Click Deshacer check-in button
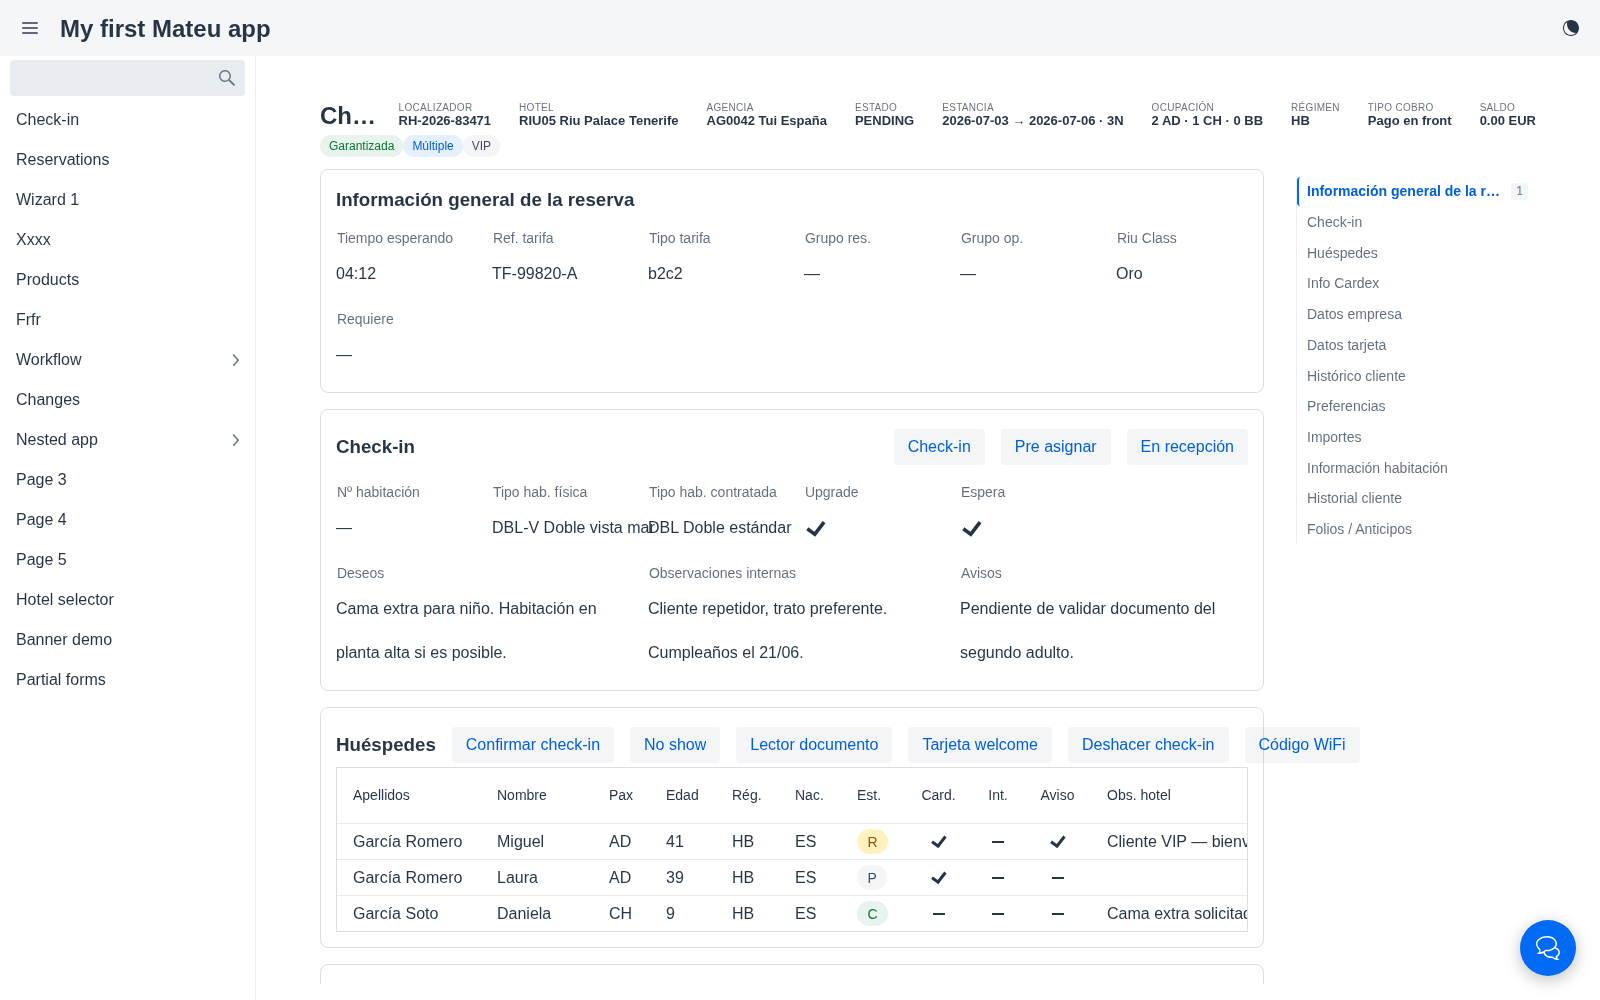Viewport: 1600px width, 1000px height. click(x=1148, y=745)
